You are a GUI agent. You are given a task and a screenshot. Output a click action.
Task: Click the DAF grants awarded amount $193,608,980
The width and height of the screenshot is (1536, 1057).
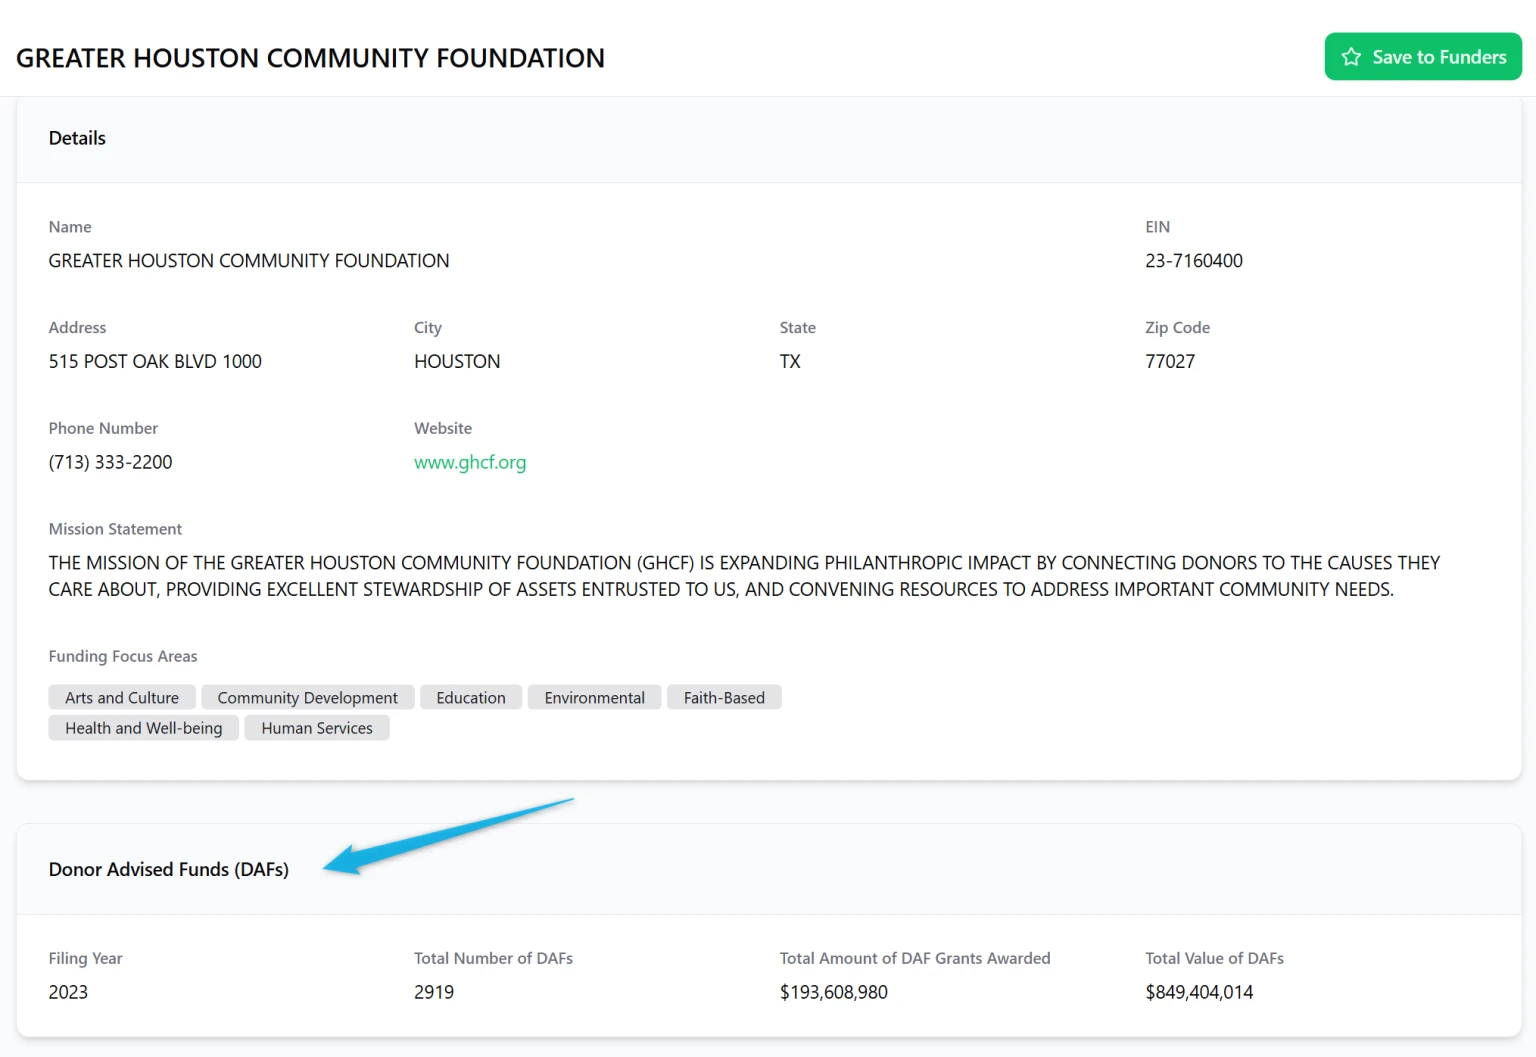coord(833,992)
